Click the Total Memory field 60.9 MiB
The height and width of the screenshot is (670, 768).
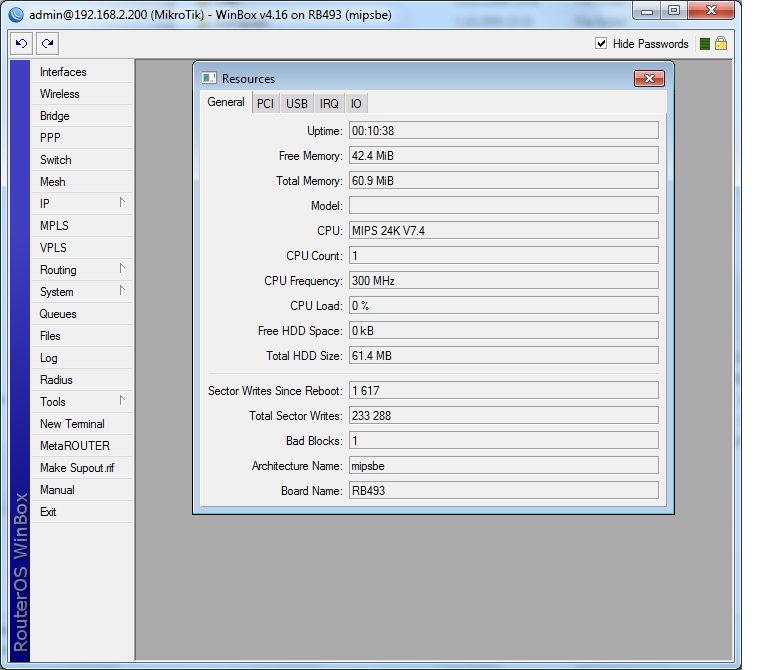click(504, 181)
